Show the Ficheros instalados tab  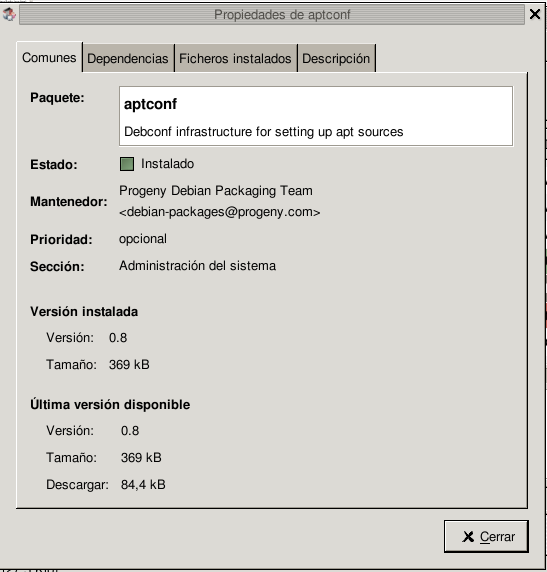point(235,58)
